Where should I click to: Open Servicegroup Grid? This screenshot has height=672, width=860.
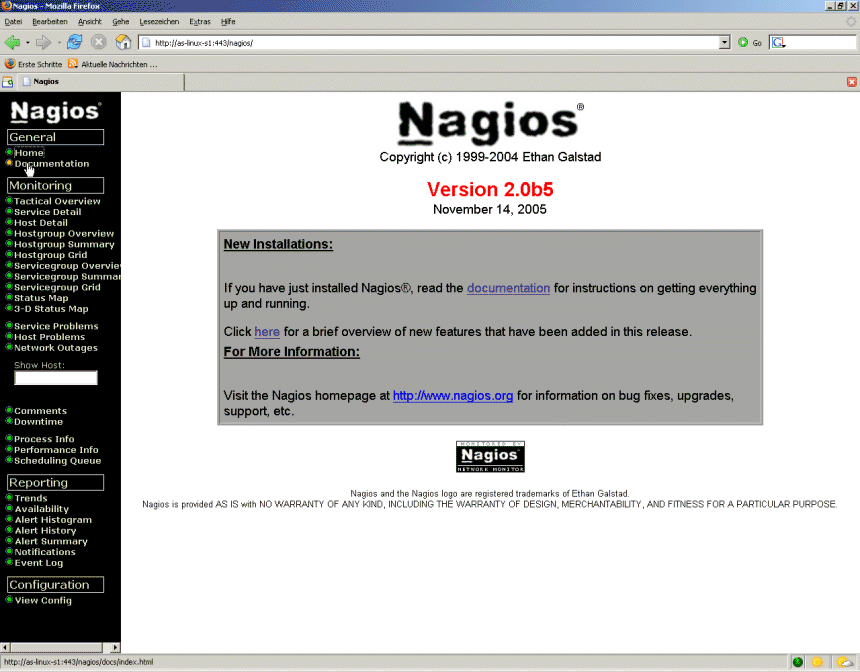point(58,287)
